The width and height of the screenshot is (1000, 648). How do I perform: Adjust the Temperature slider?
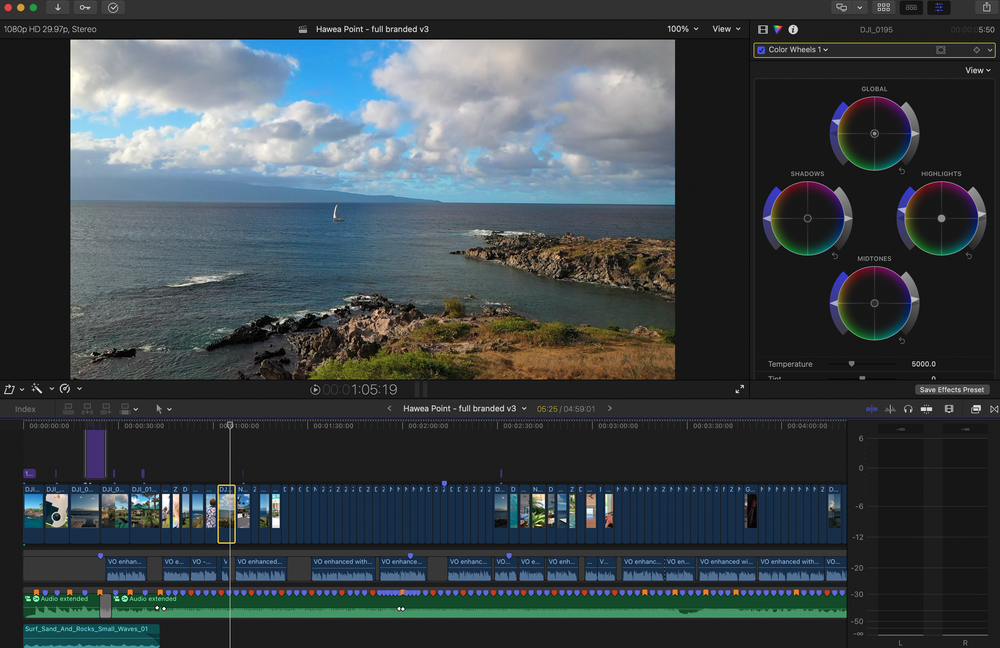851,363
